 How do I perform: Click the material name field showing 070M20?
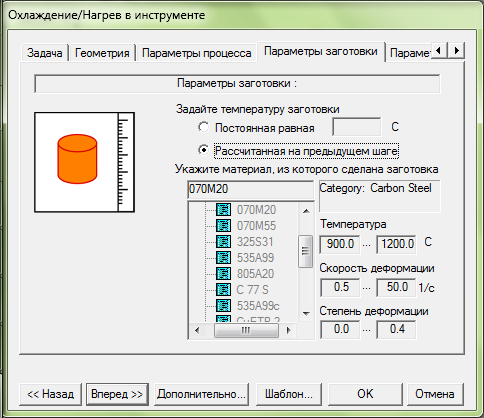coord(250,189)
